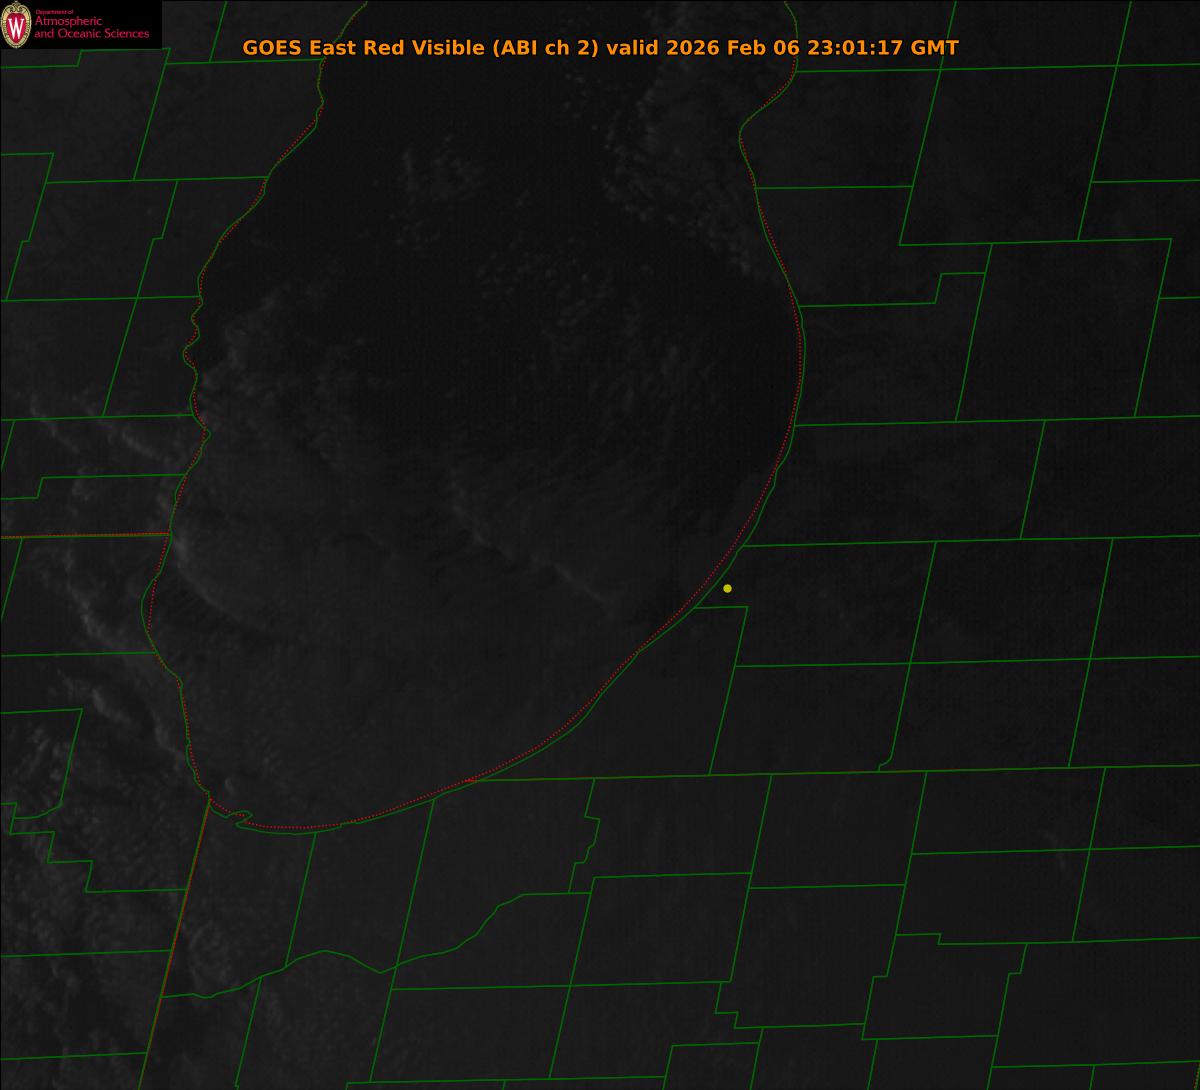Click the diagonal orange state line below the lake
Viewport: 1200px width, 1090px height.
pyautogui.click(x=180, y=940)
